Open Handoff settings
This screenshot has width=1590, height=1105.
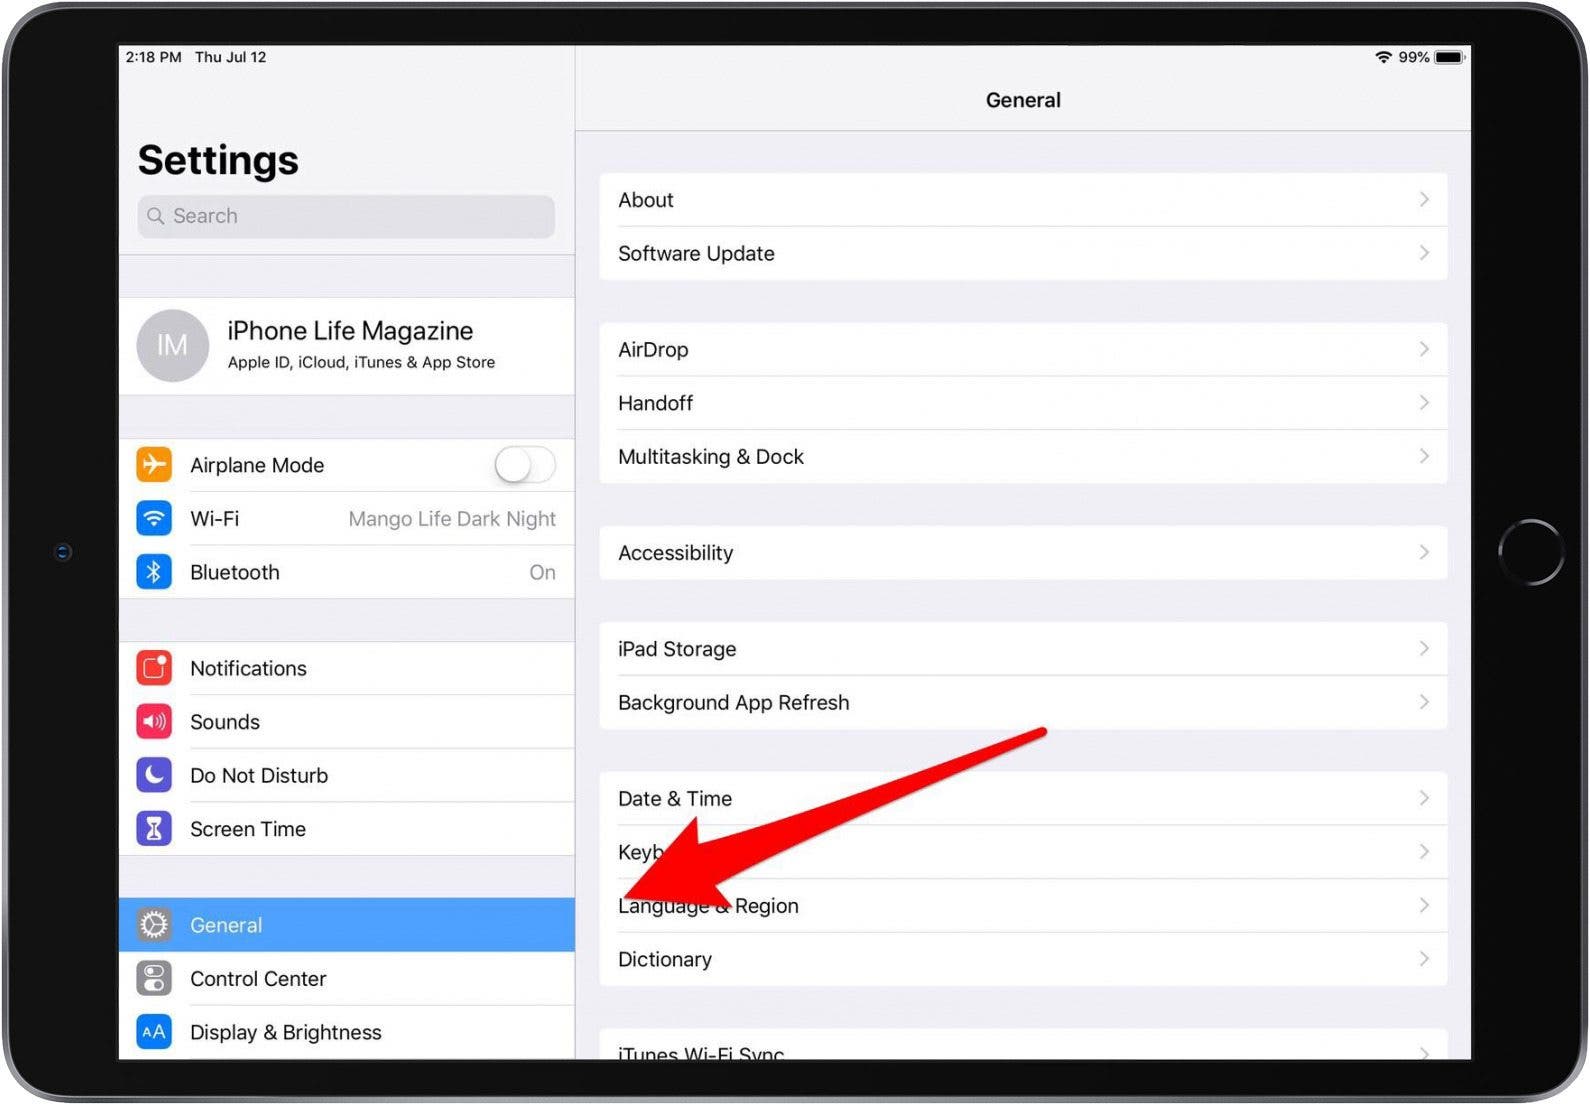coord(1023,403)
